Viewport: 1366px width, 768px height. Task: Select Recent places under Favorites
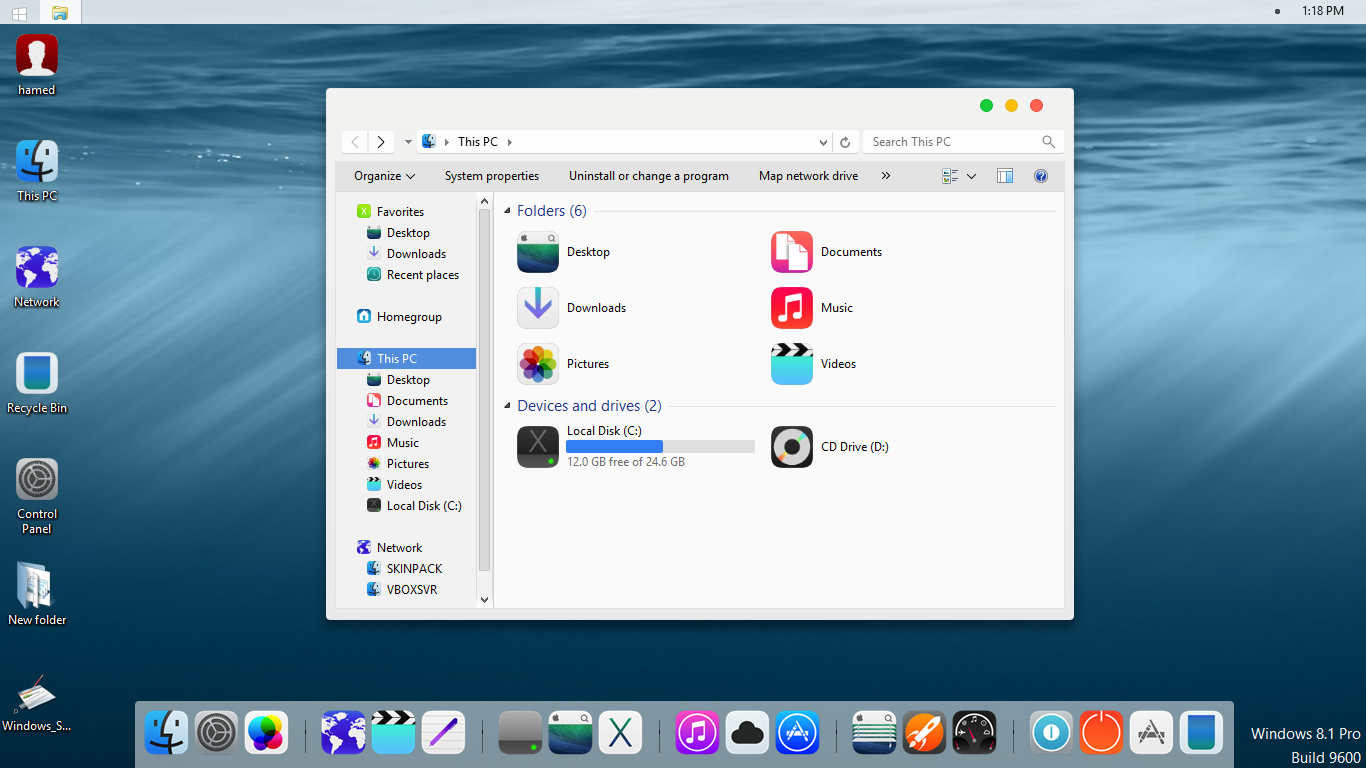click(422, 275)
